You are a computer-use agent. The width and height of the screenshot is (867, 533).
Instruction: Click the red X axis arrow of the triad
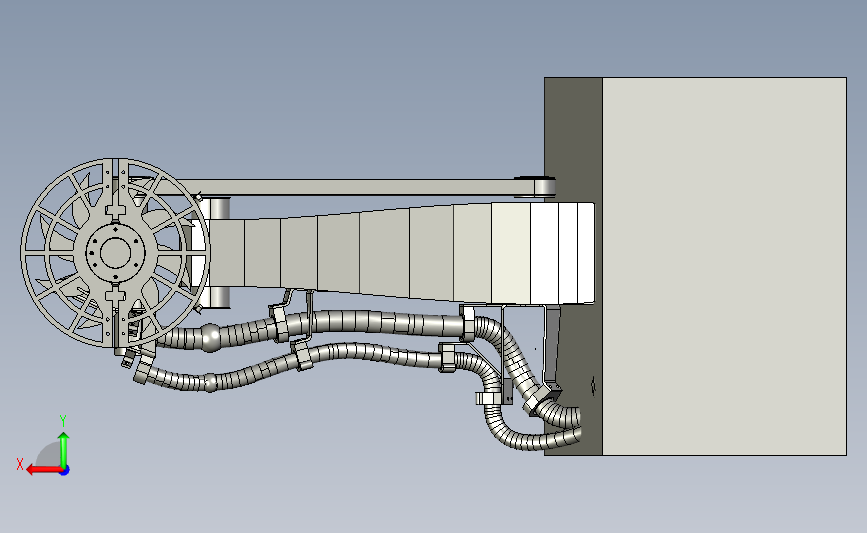(44, 470)
